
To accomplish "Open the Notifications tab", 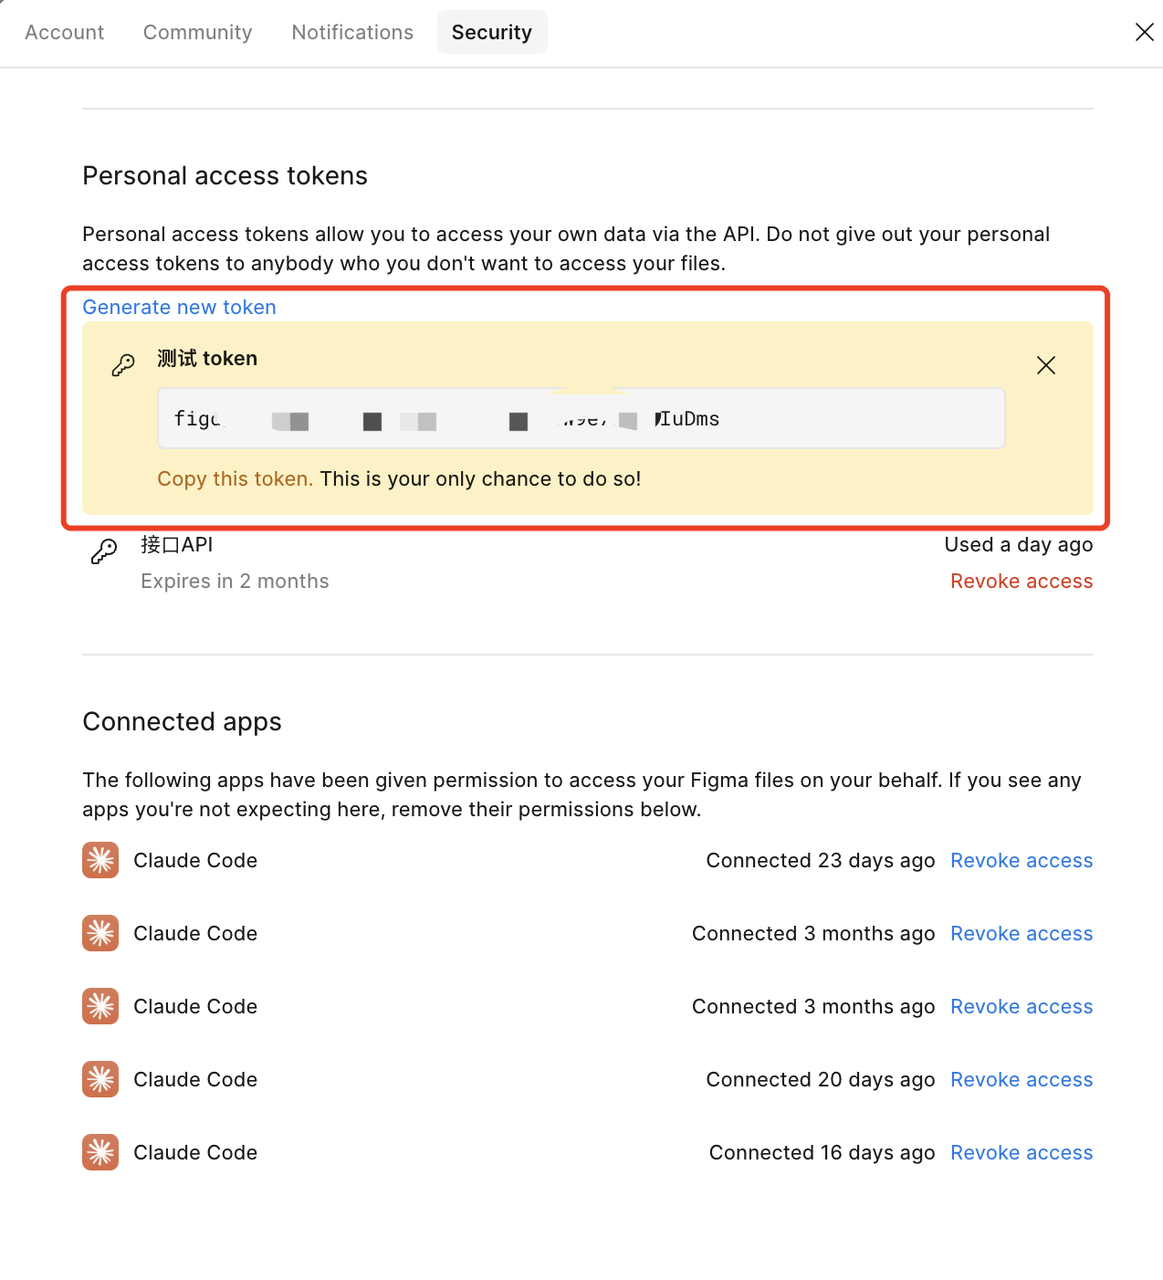I will pos(352,32).
